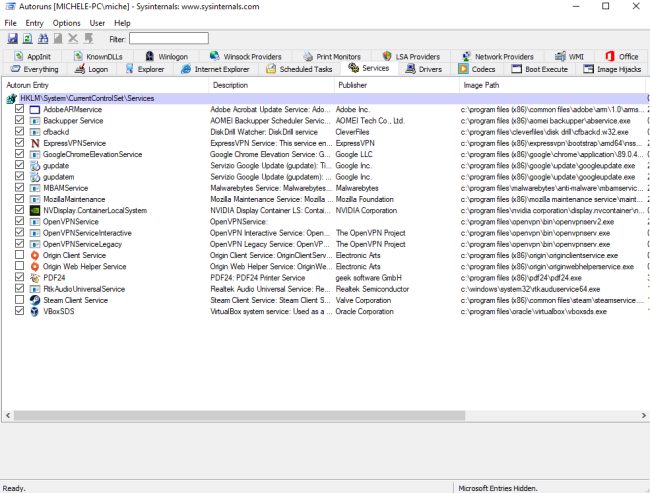
Task: Click into the Filter input field
Action: point(169,39)
